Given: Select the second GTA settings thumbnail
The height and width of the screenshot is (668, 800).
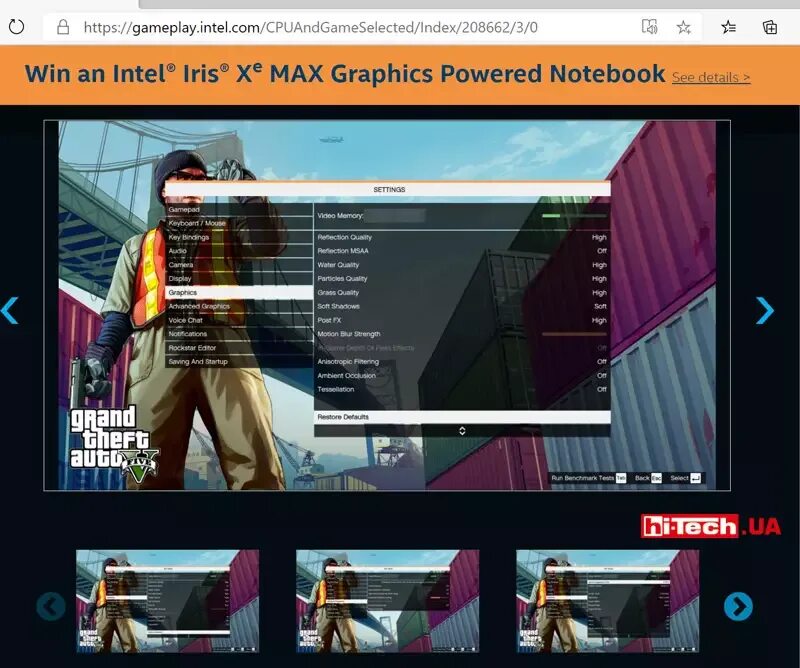Looking at the screenshot, I should pyautogui.click(x=387, y=601).
